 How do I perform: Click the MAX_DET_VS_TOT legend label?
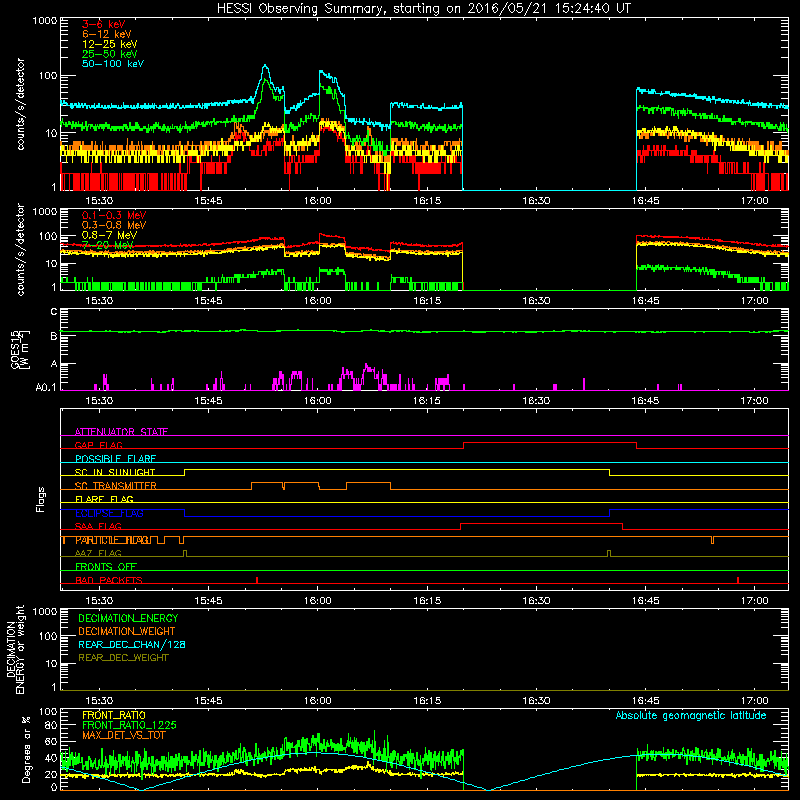pos(126,735)
